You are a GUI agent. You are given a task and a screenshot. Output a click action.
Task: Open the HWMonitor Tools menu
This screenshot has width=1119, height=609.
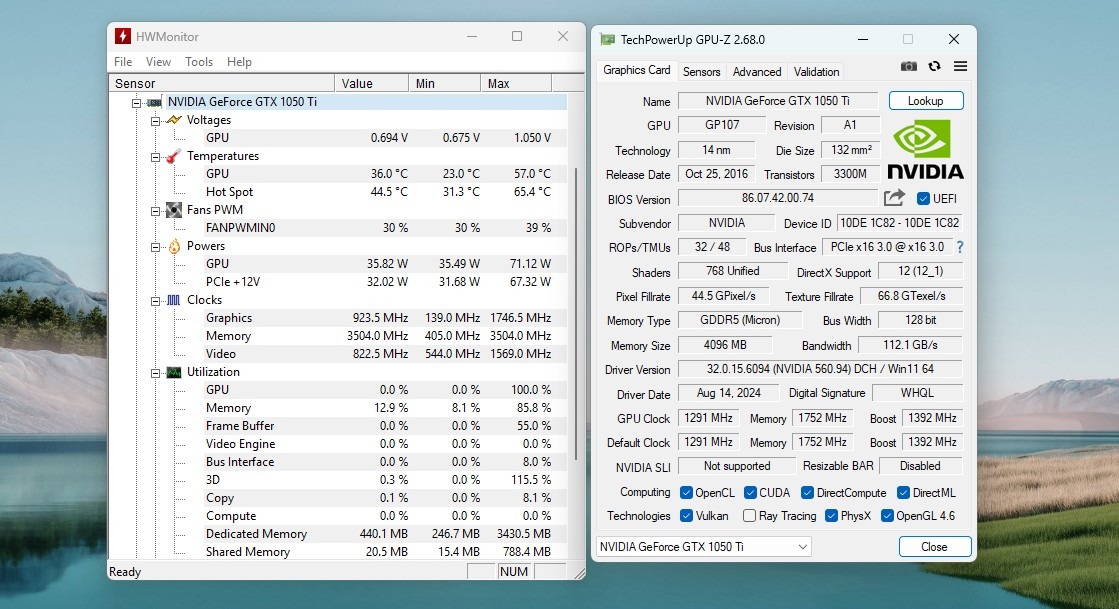199,62
